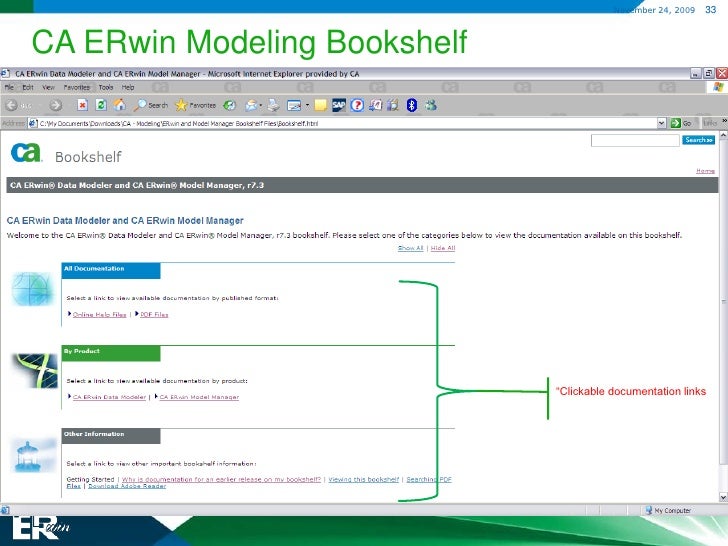Open the Favorites menu
The height and width of the screenshot is (546, 728).
pos(77,87)
